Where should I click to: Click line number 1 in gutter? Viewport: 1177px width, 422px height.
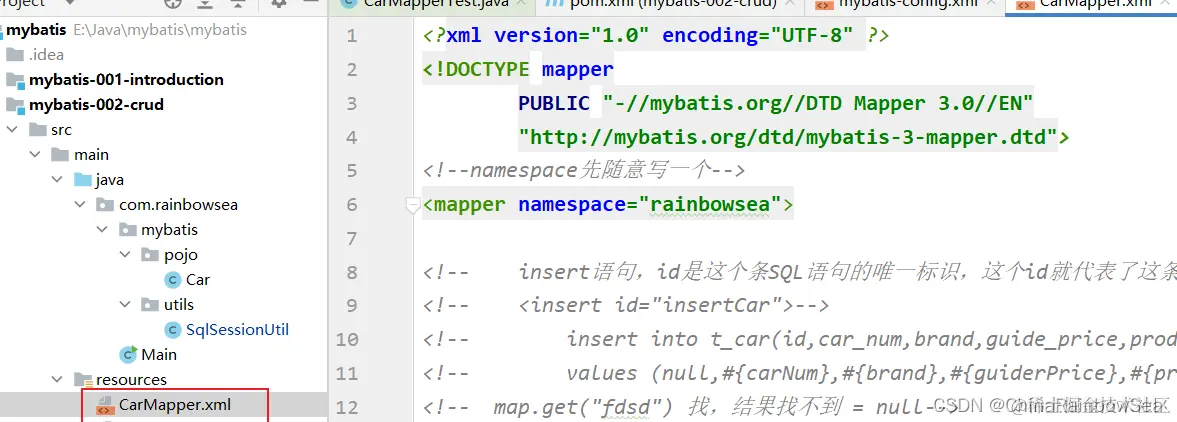tap(353, 36)
